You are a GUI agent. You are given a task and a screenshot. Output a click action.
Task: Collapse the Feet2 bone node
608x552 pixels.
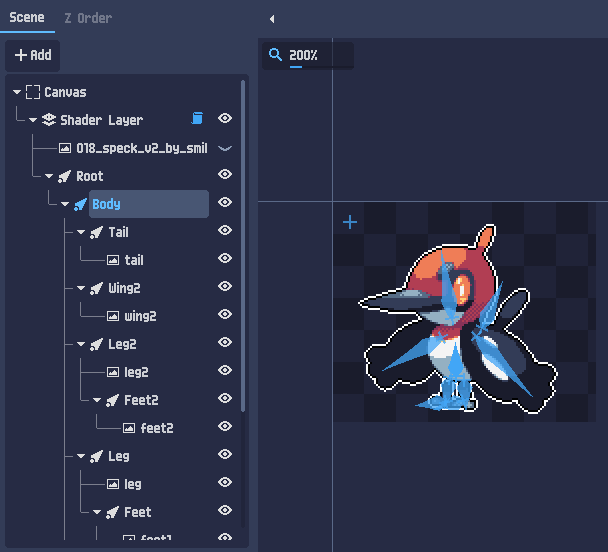(97, 400)
